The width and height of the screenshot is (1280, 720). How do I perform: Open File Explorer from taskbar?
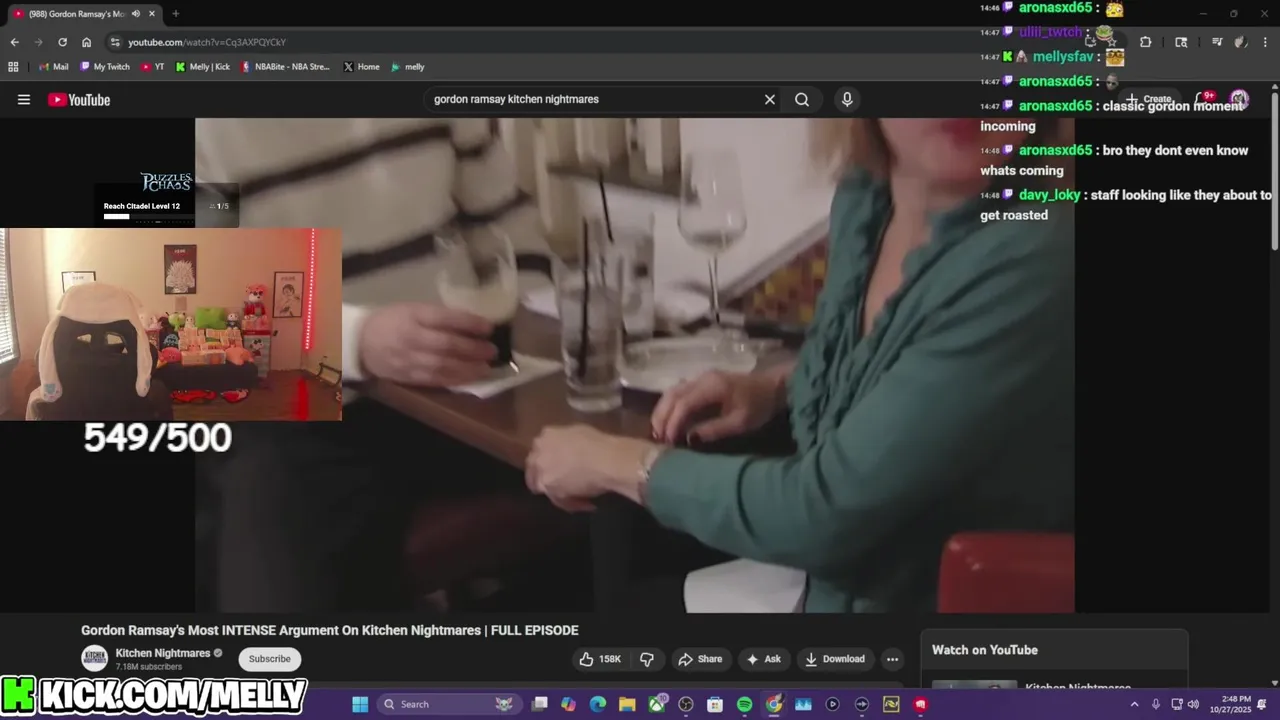coord(627,704)
